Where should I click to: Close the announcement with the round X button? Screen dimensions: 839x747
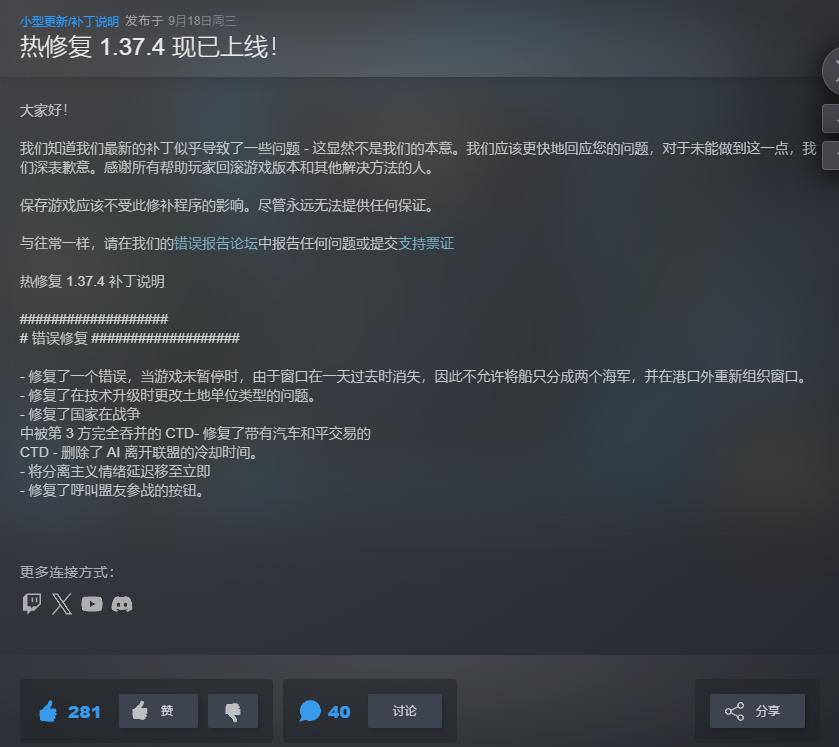[831, 71]
